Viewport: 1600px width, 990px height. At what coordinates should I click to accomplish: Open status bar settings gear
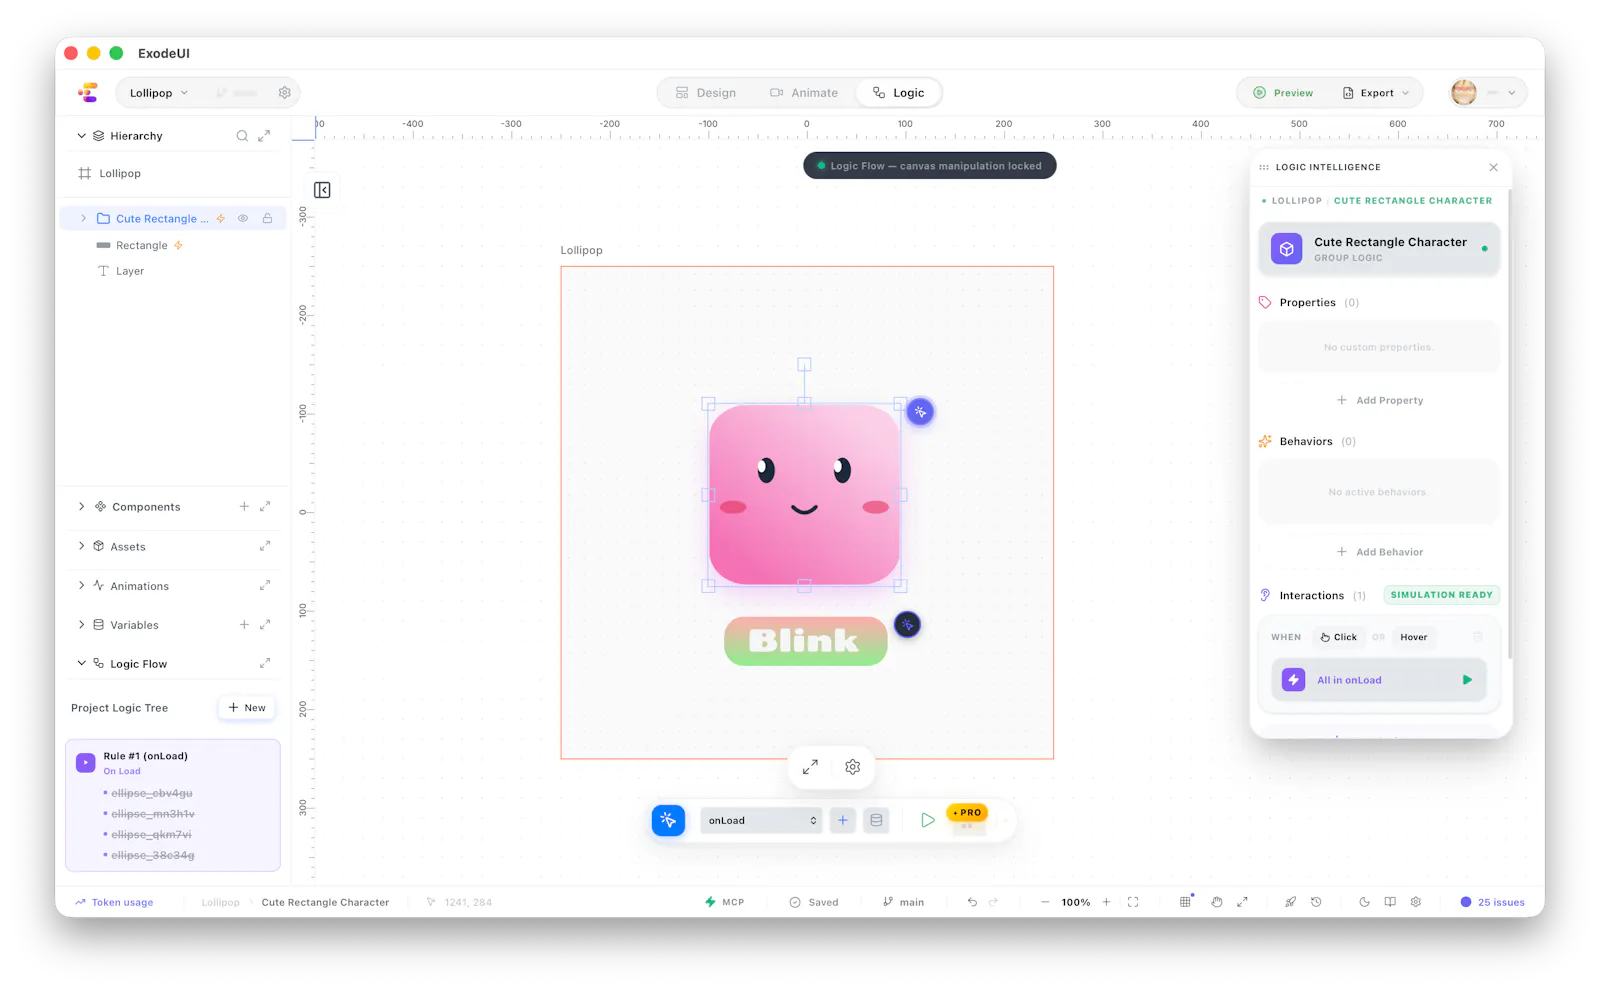pyautogui.click(x=1416, y=902)
